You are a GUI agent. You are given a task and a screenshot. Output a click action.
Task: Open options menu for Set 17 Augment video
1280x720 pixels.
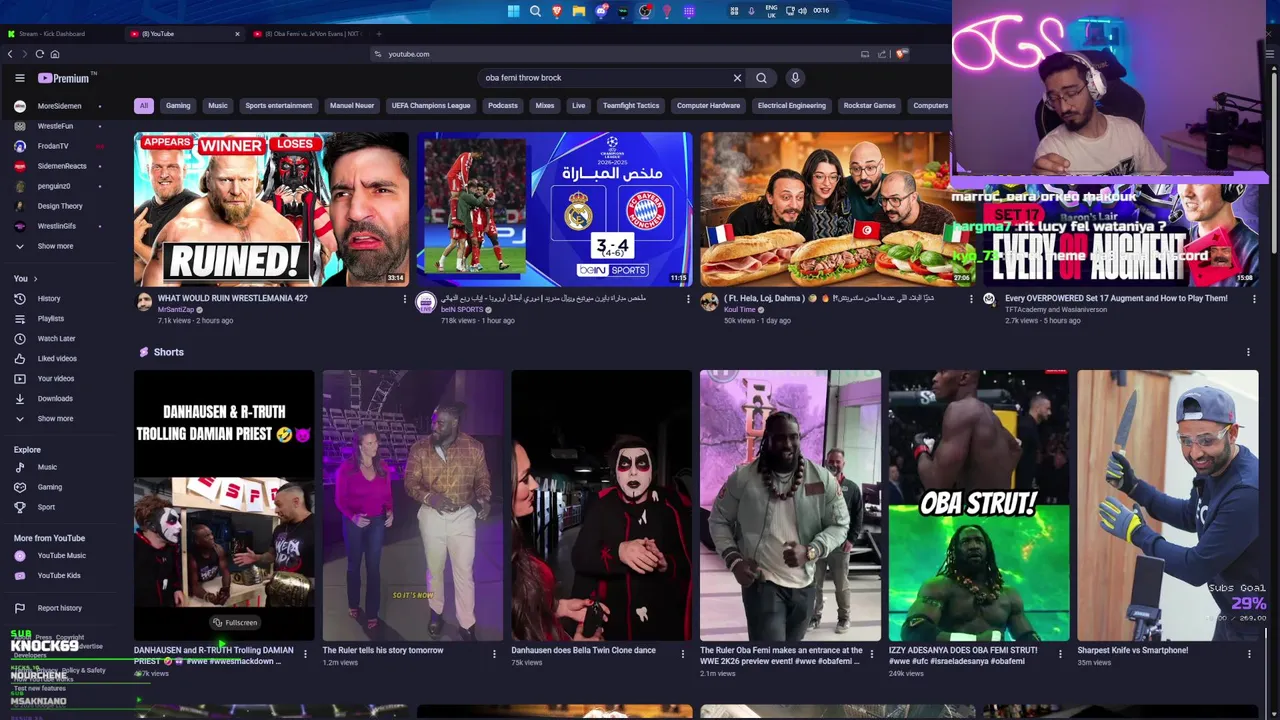point(1254,298)
